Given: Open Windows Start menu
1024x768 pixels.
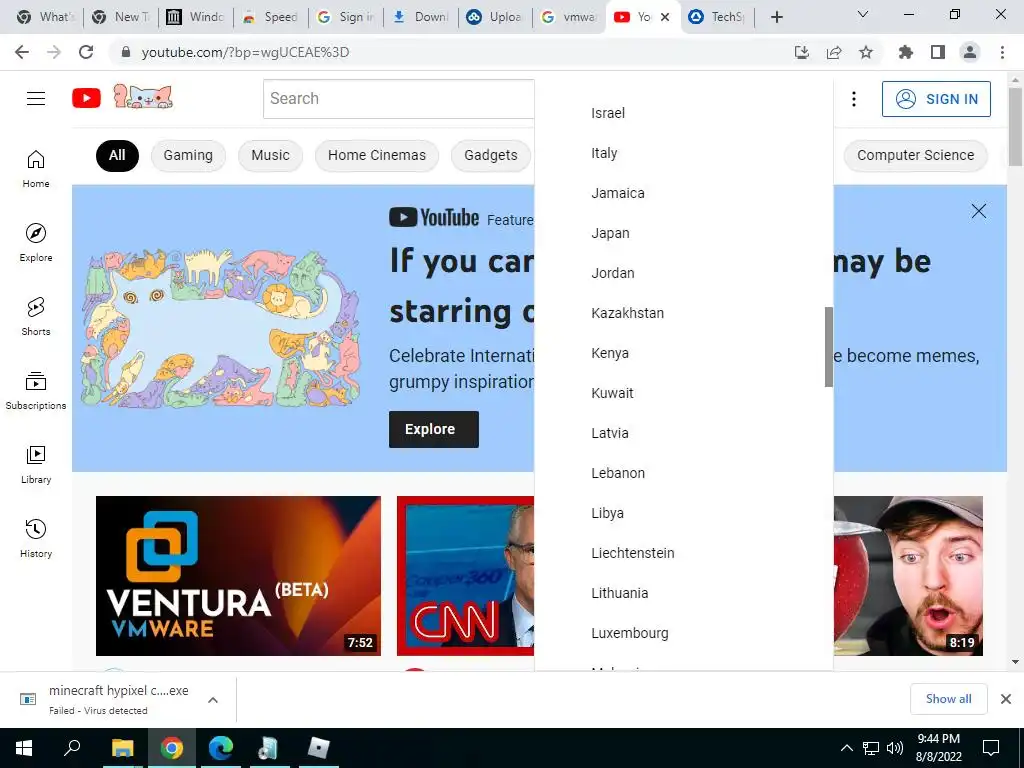Looking at the screenshot, I should click(24, 748).
